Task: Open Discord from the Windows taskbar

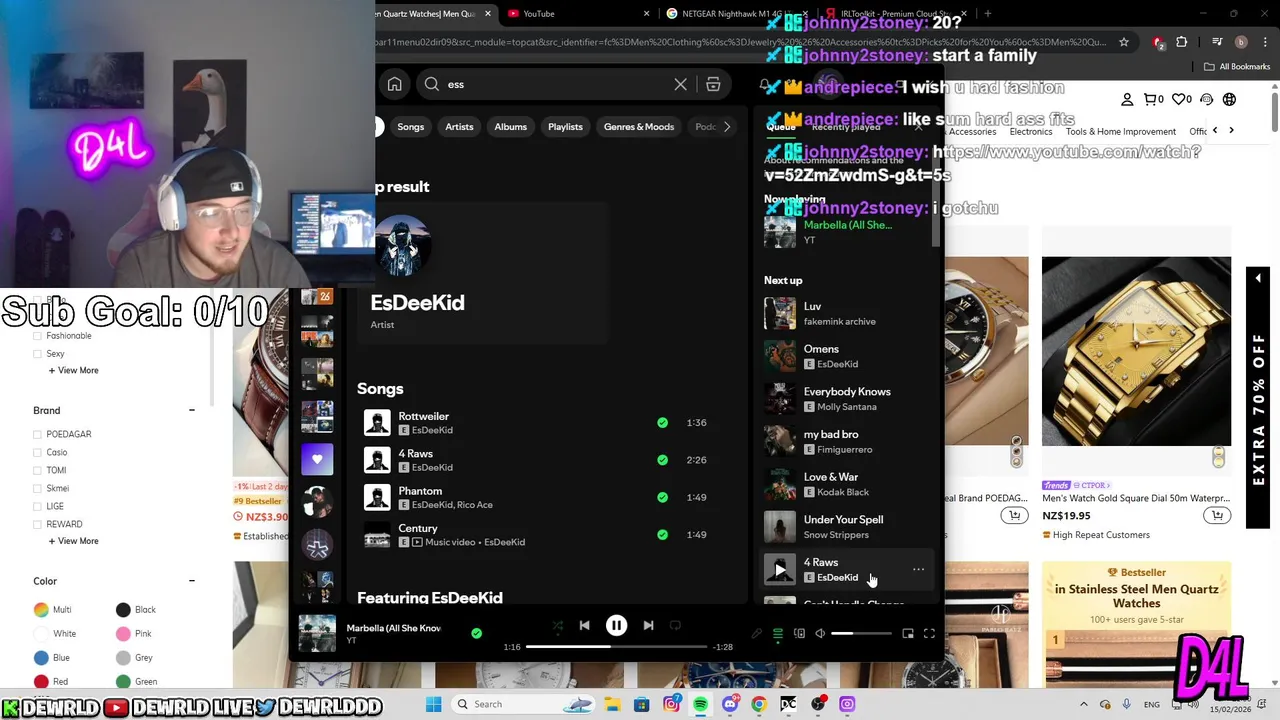Action: coord(730,704)
